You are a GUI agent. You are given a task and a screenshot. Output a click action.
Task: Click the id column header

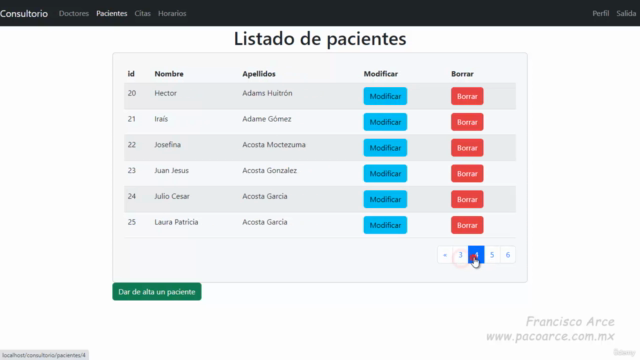131,74
